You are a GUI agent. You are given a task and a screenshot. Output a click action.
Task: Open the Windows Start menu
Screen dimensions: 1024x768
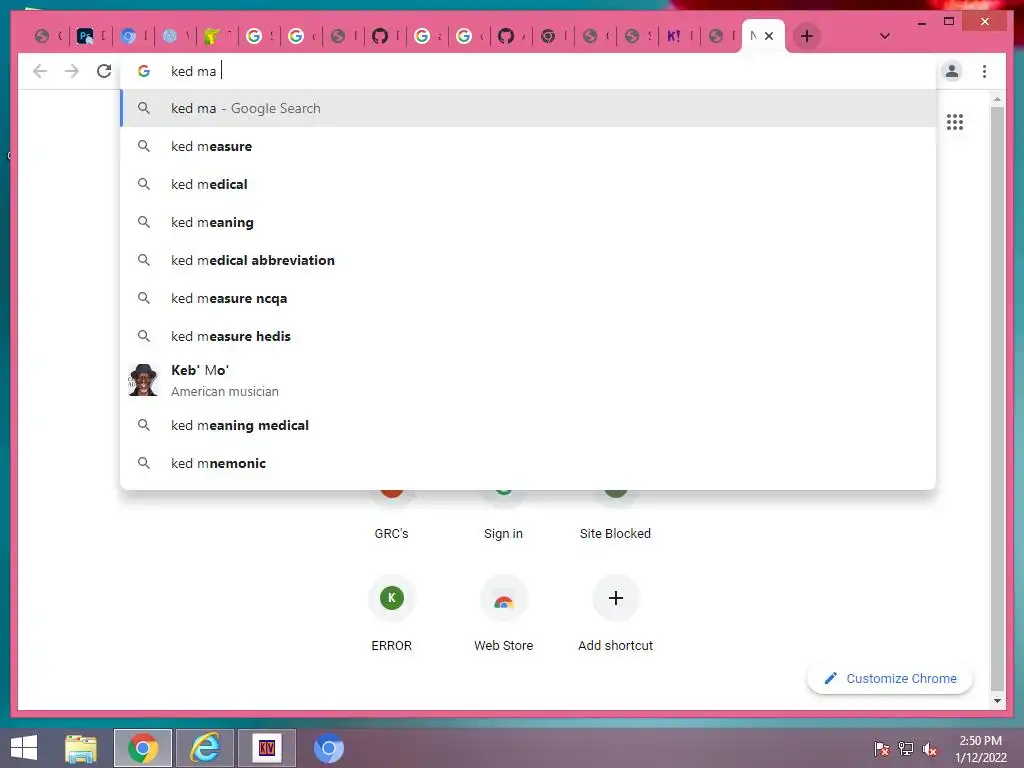(24, 748)
